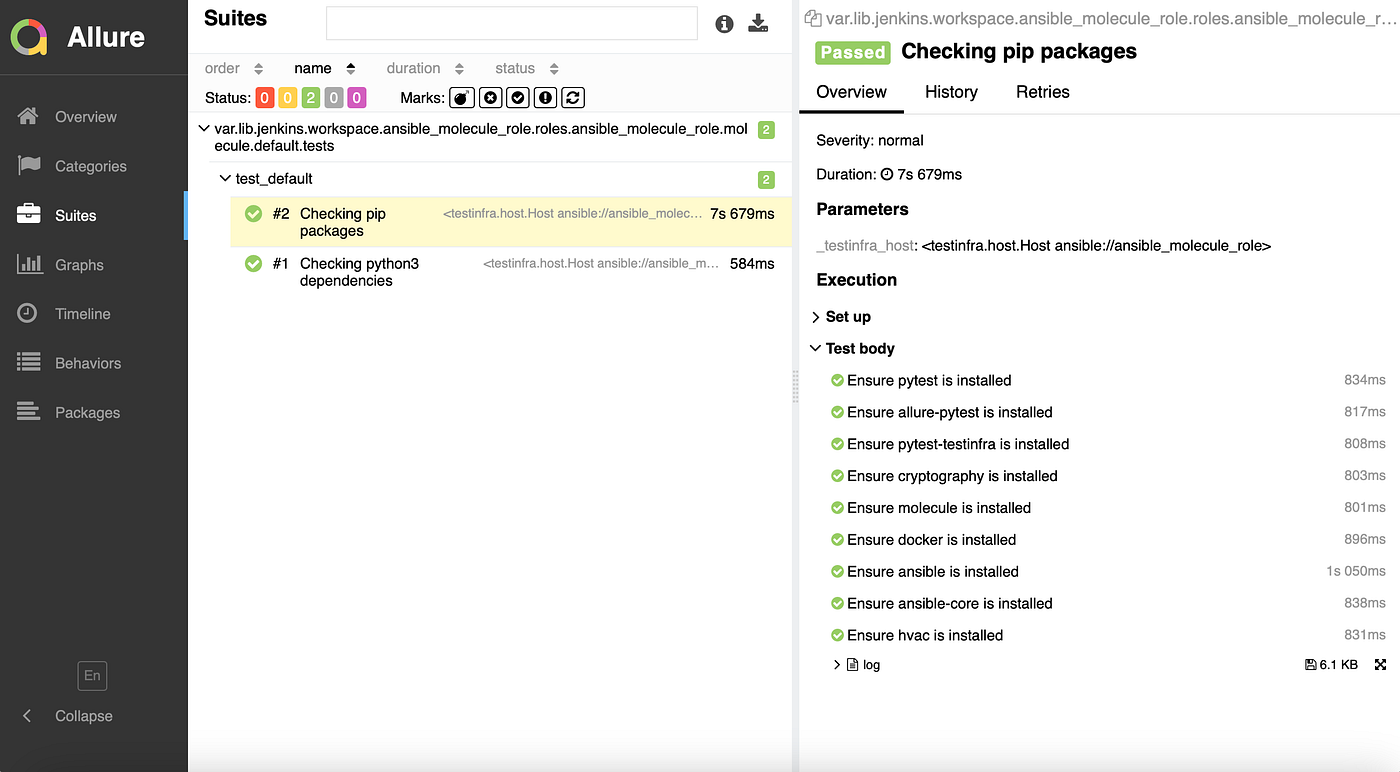The height and width of the screenshot is (772, 1400).
Task: Collapse the test_default group
Action: [x=225, y=179]
